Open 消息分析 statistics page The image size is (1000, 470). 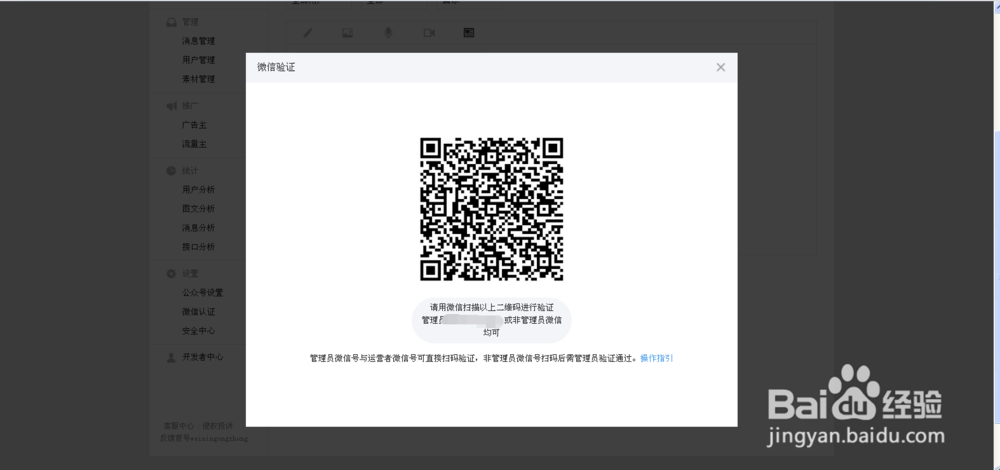click(x=198, y=228)
